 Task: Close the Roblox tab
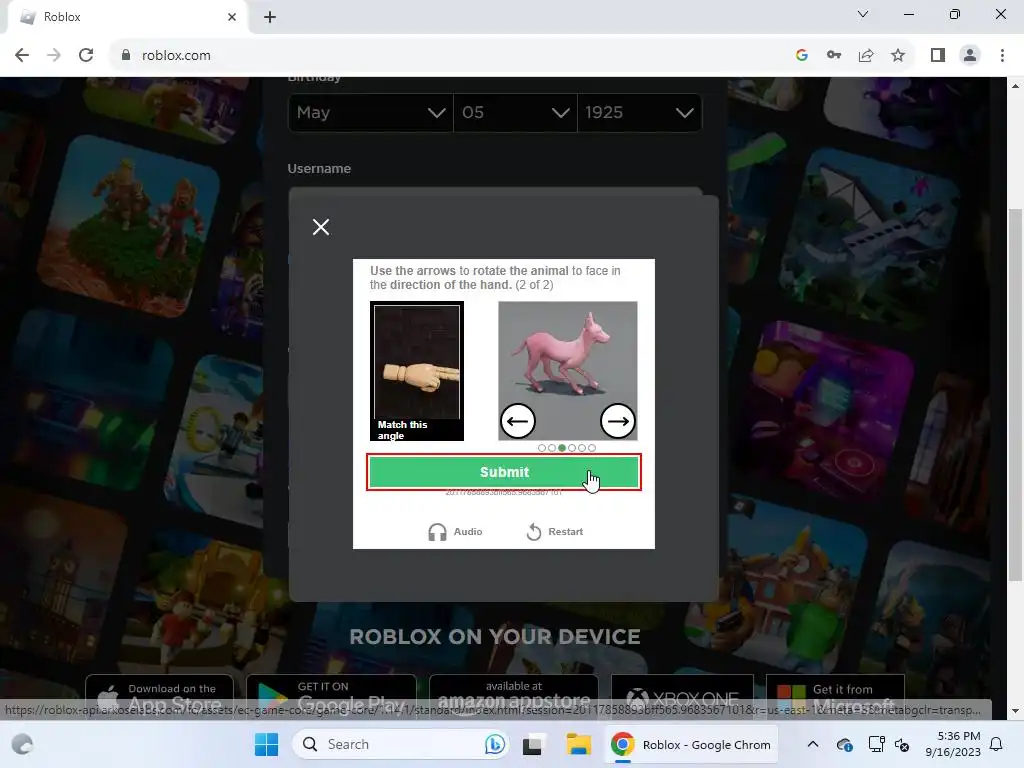click(232, 17)
